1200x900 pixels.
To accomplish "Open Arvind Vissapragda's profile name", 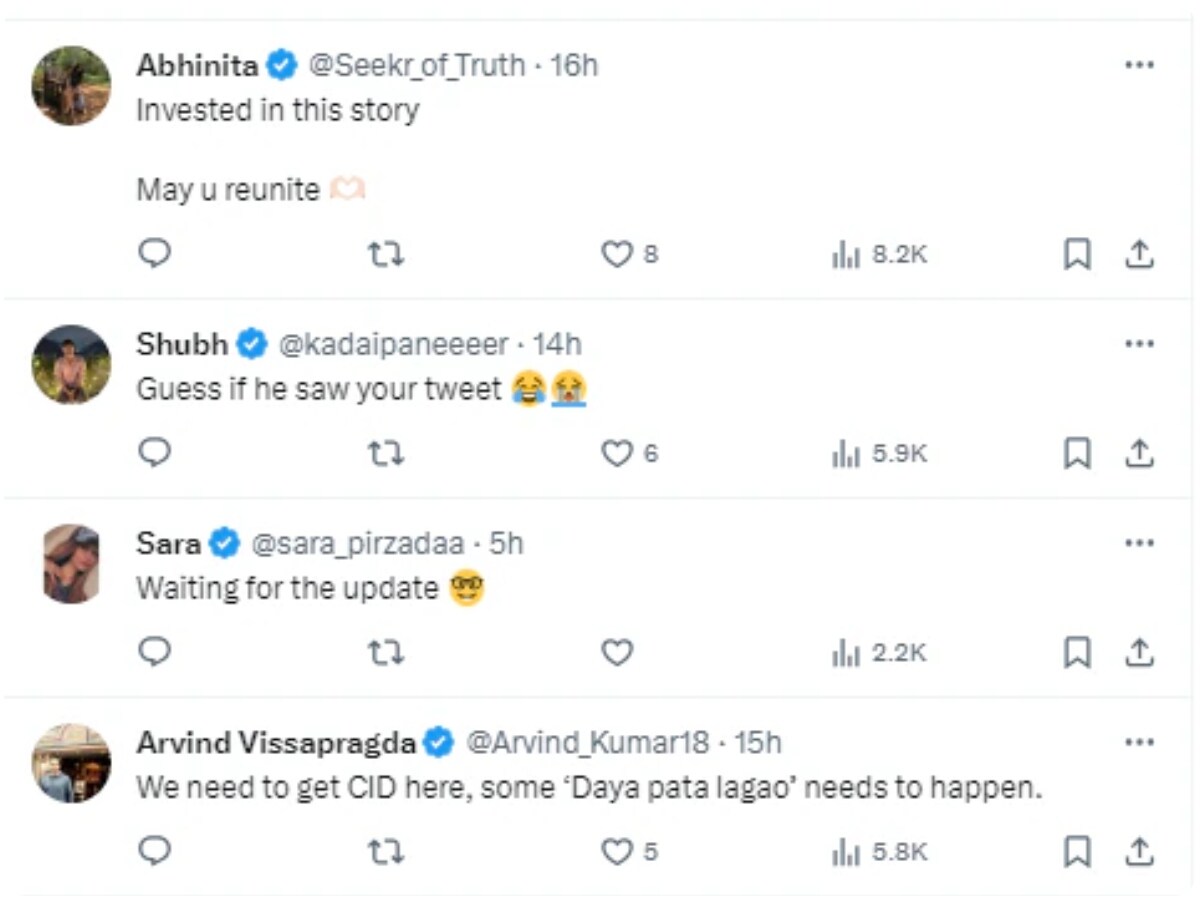I will 275,743.
